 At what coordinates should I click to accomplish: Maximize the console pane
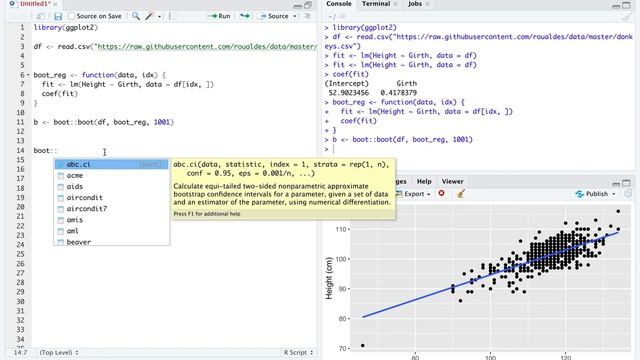click(627, 5)
